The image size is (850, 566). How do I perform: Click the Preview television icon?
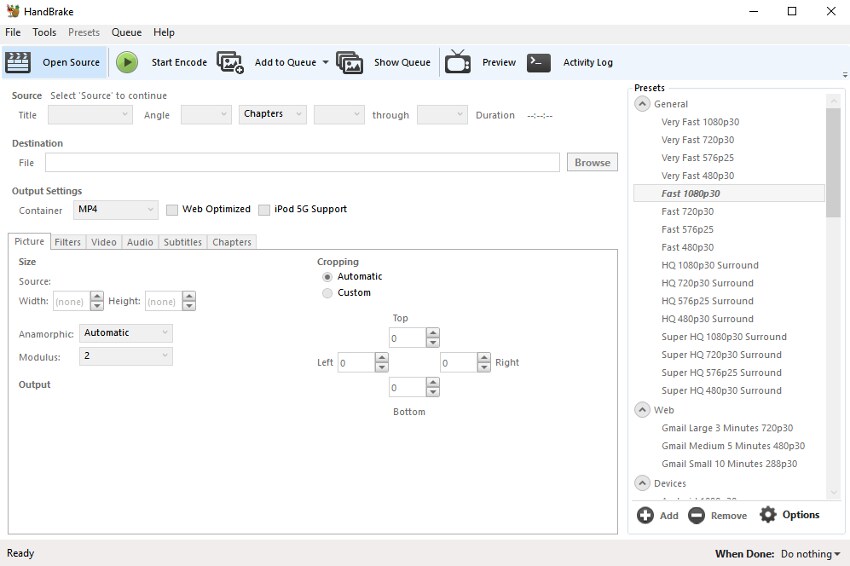coord(458,62)
